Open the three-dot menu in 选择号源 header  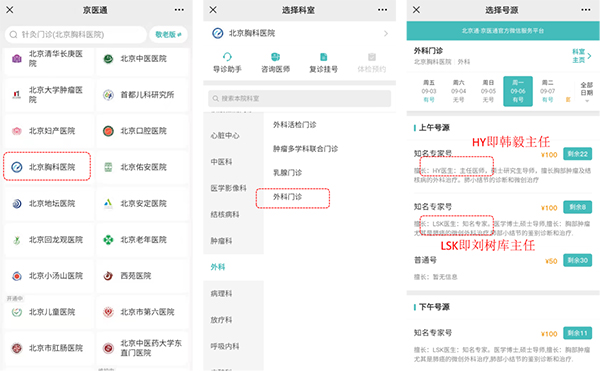tap(585, 10)
